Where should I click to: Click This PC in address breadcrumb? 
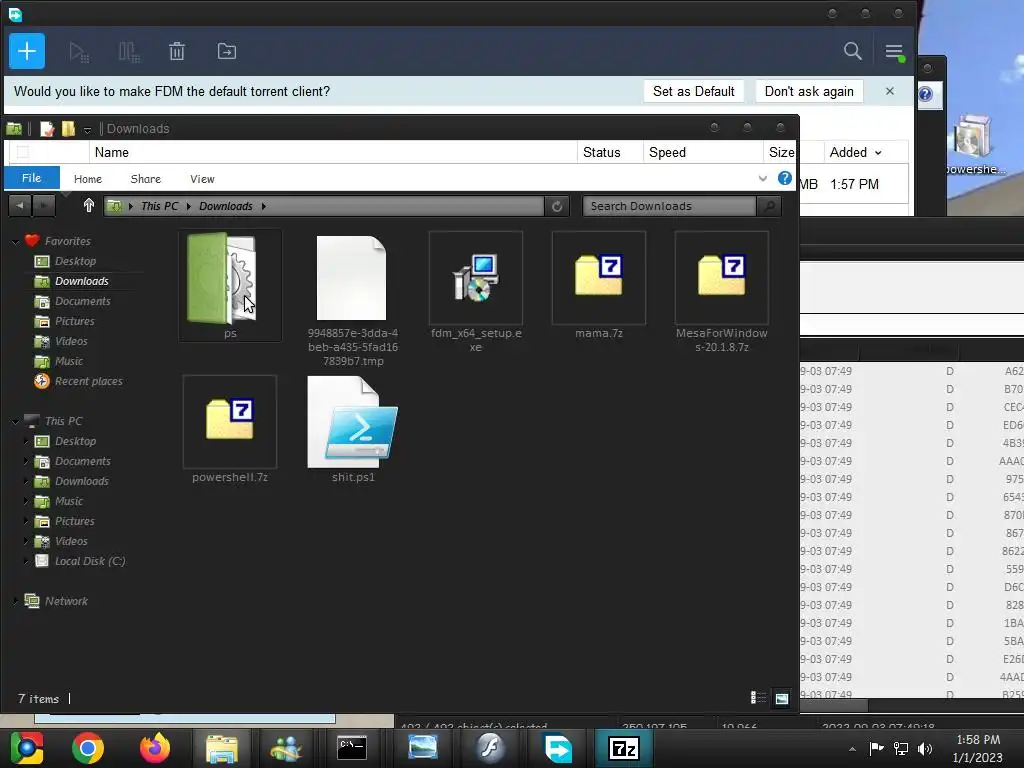pos(159,206)
